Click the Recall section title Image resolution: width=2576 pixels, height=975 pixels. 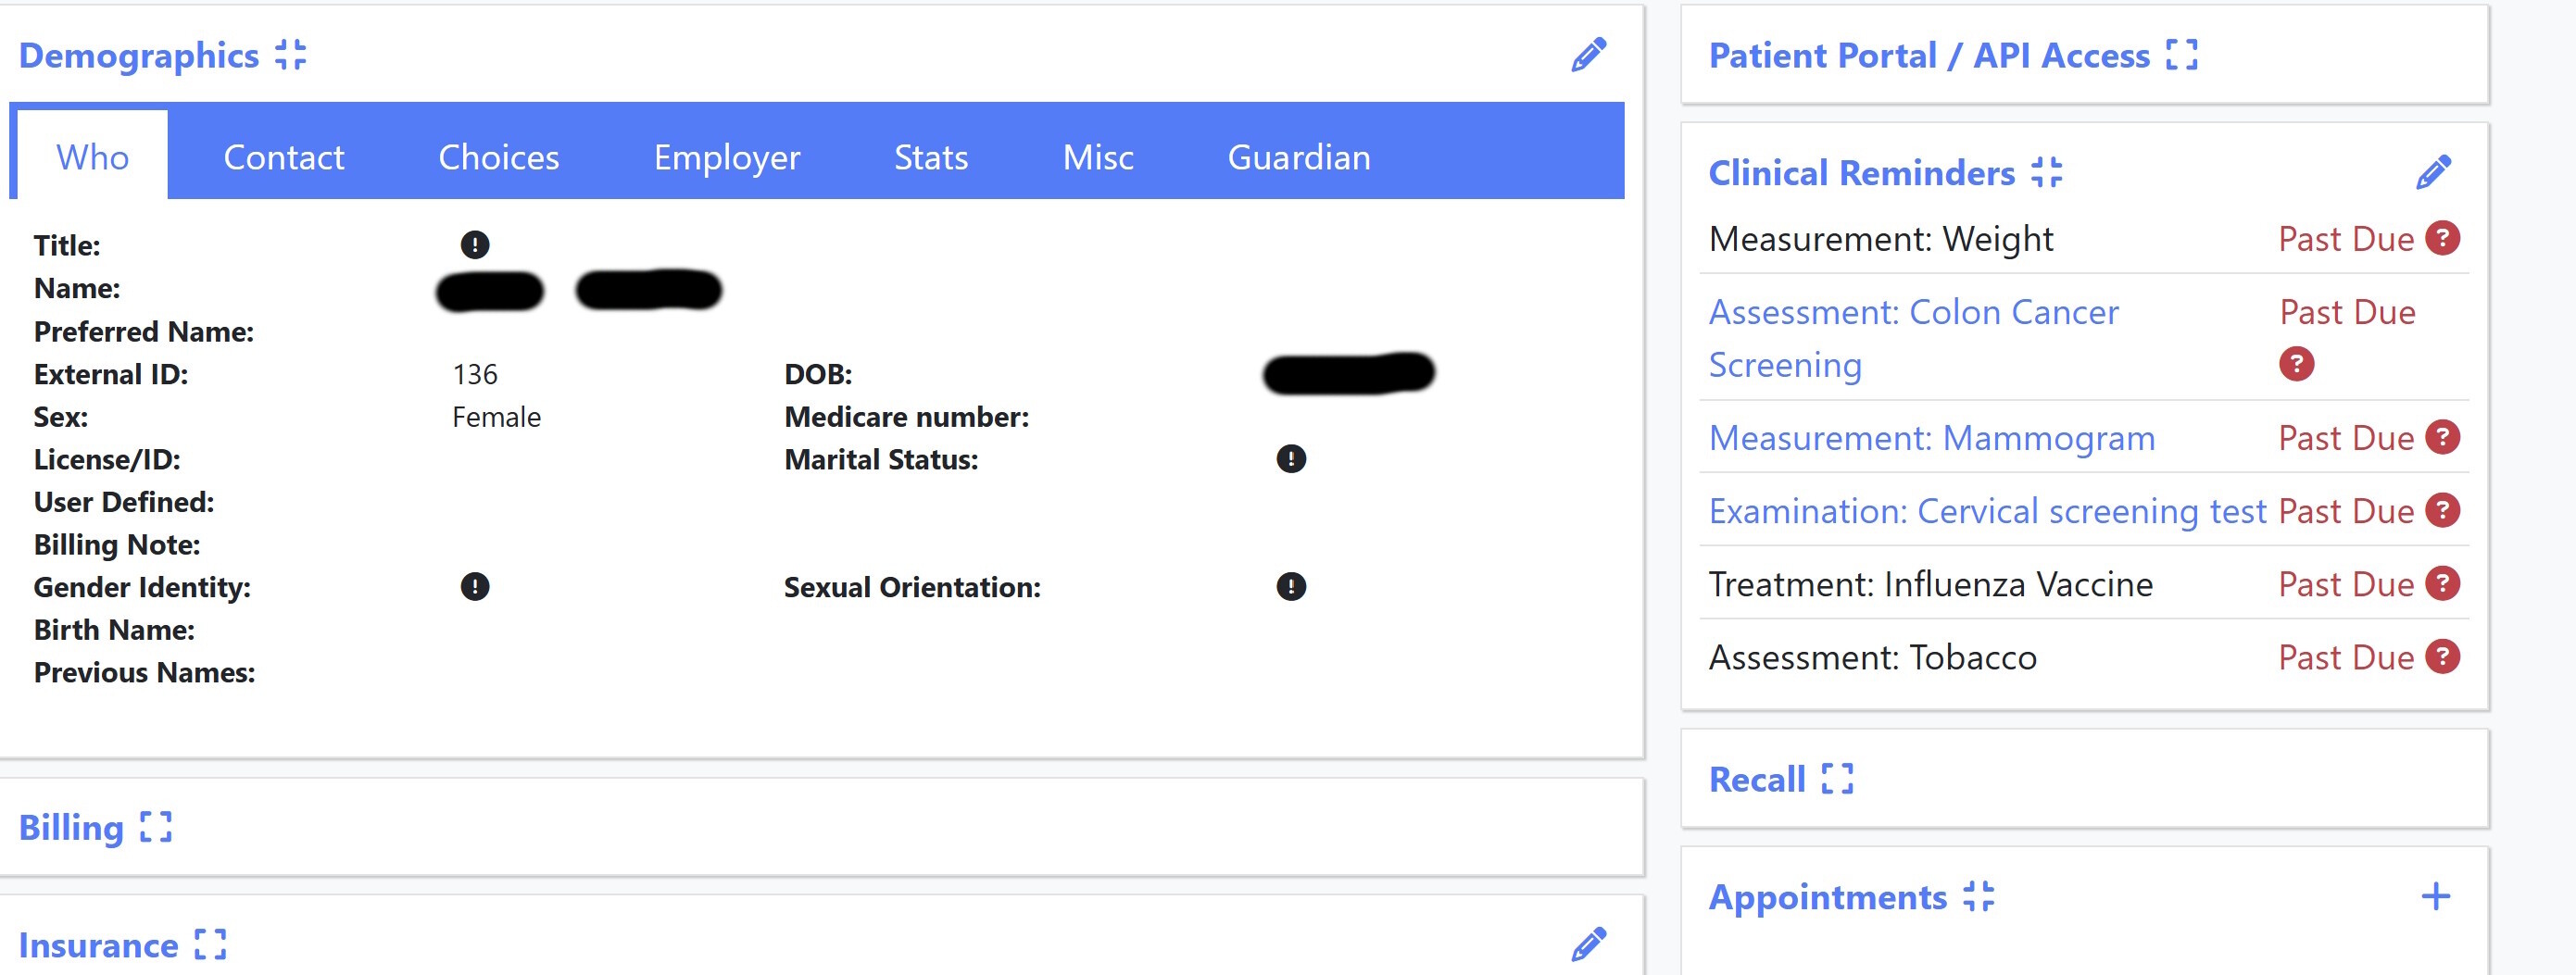[x=1757, y=779]
